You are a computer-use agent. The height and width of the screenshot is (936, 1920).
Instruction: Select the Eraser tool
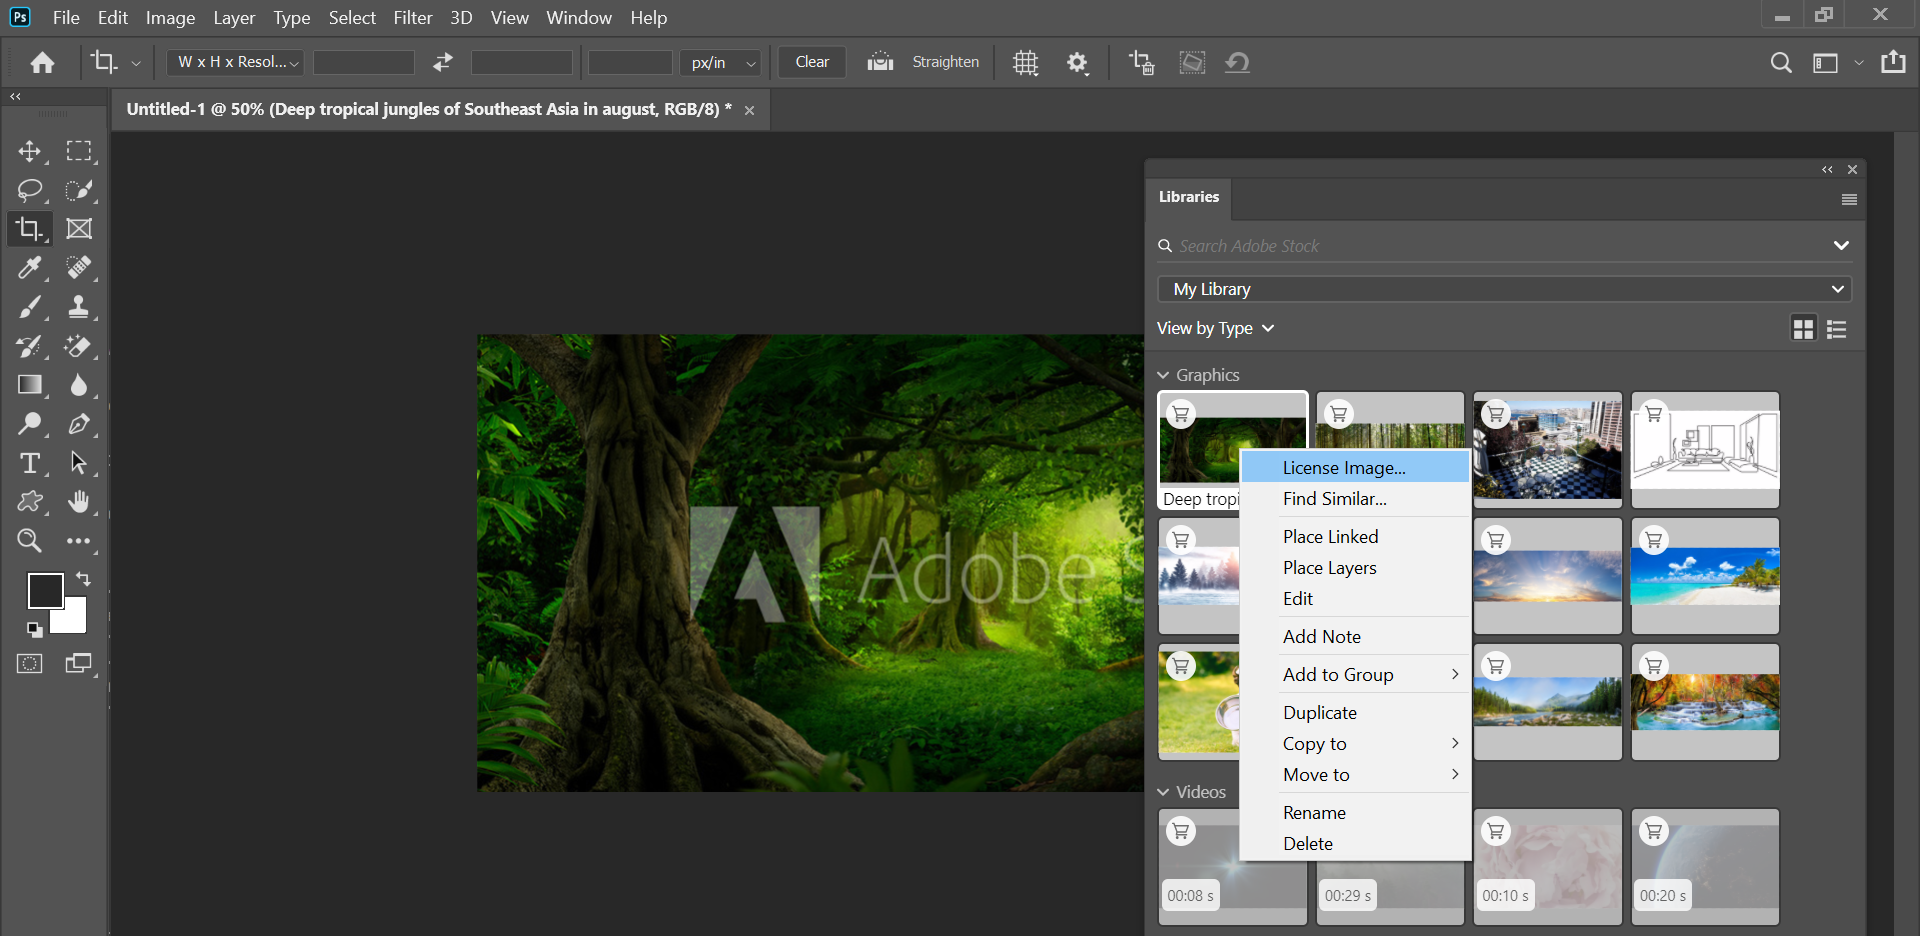(x=79, y=346)
